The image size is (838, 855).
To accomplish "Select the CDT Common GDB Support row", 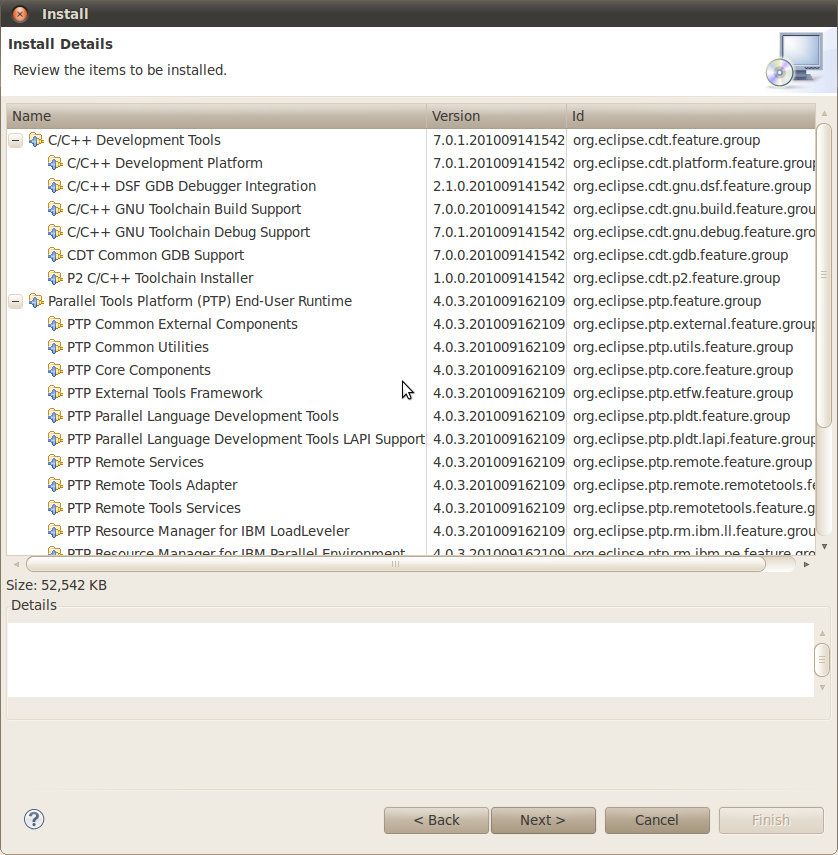I will (411, 255).
